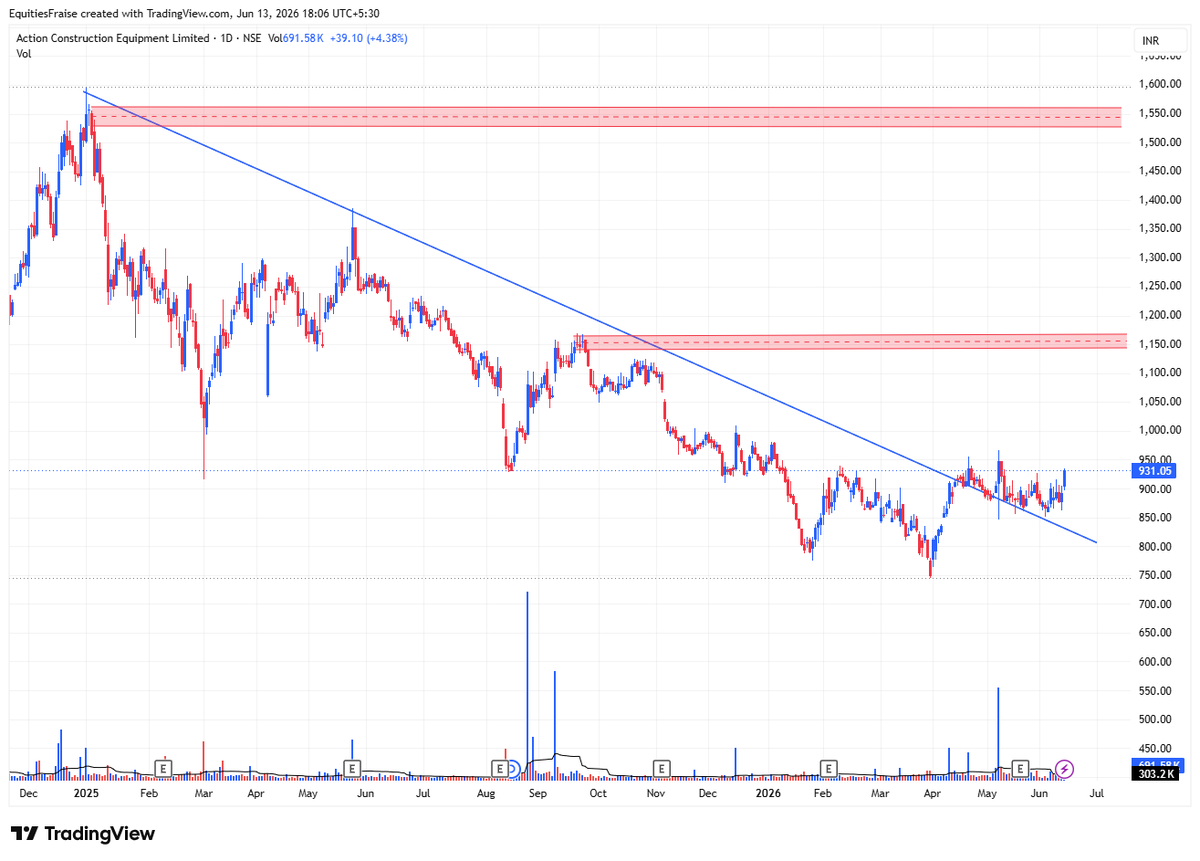Click the blue circular event icon beside August's E marker

tap(514, 768)
